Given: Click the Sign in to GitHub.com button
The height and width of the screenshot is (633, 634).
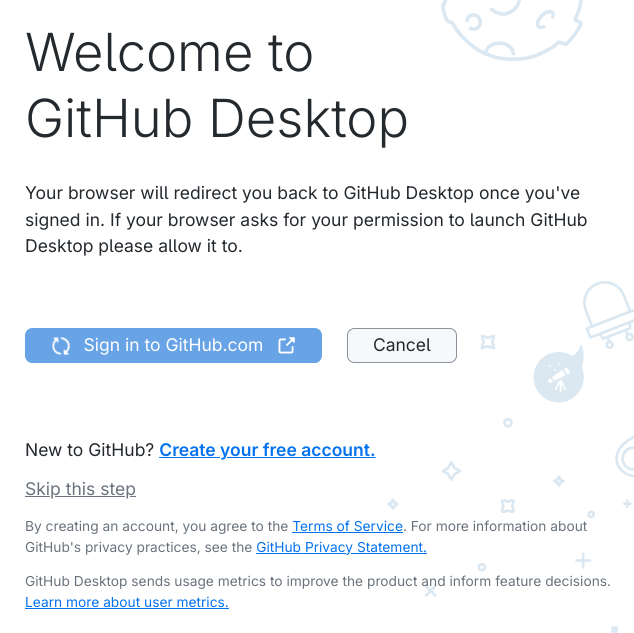Looking at the screenshot, I should tap(173, 346).
